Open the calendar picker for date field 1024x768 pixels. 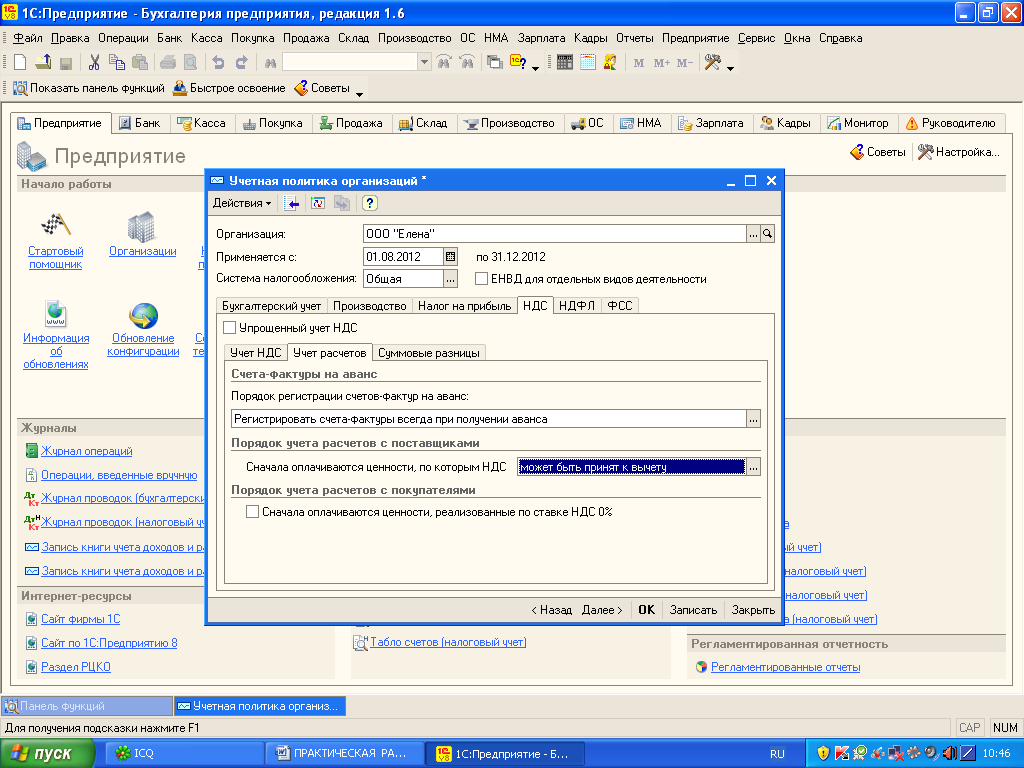pos(451,257)
